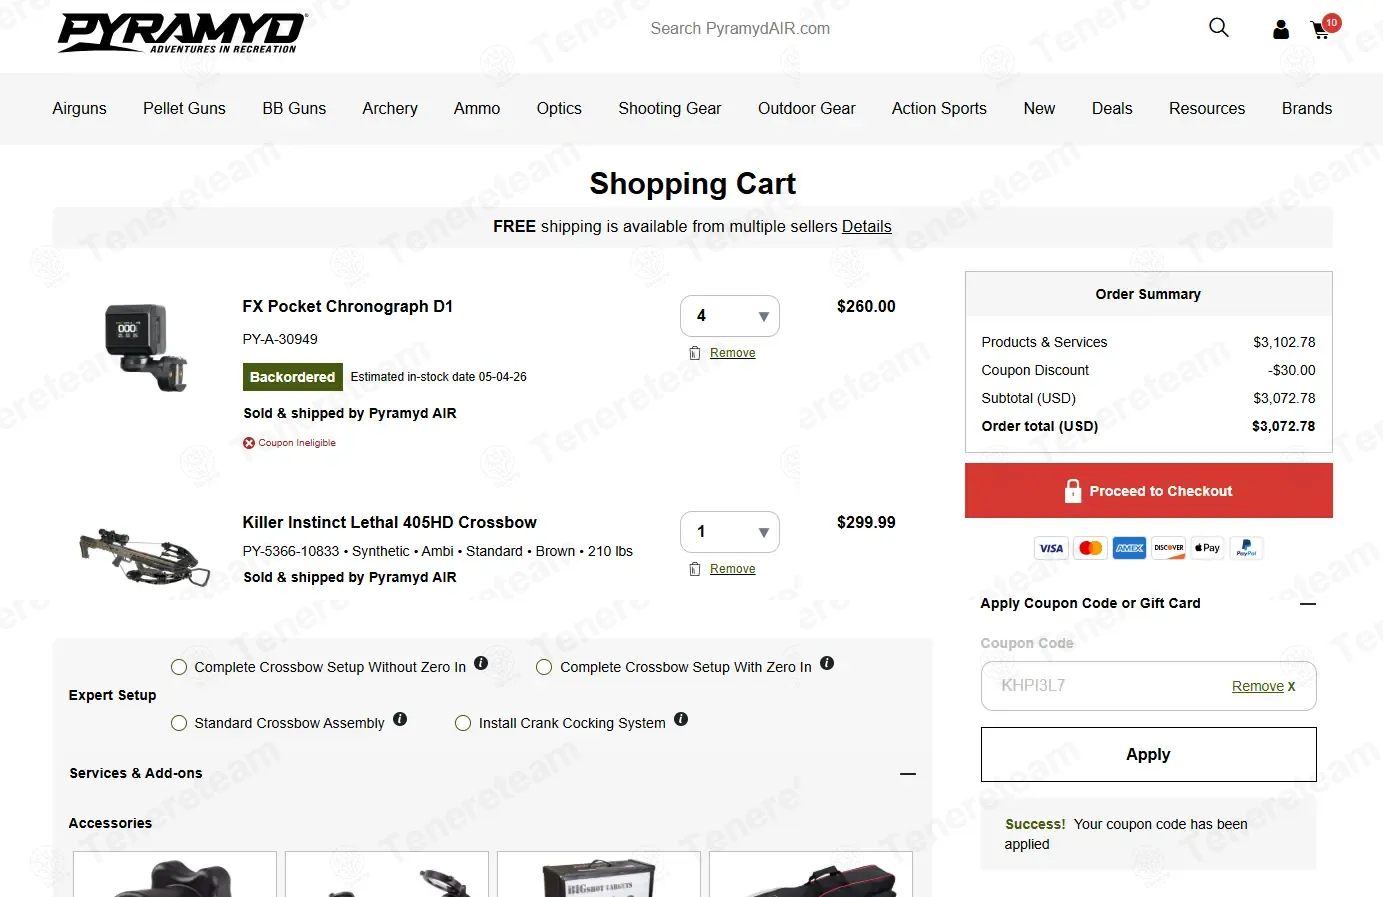Click the Backordered status badge
This screenshot has width=1383, height=897.
click(292, 377)
